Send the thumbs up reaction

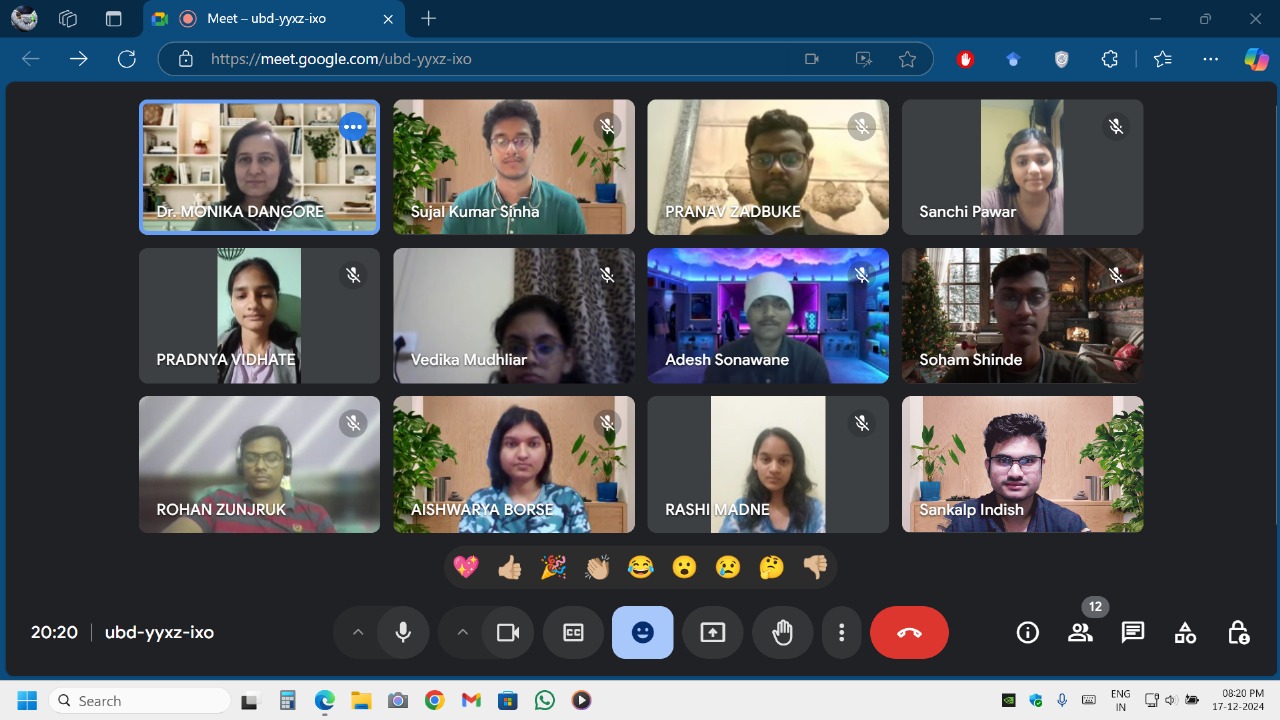coord(510,568)
